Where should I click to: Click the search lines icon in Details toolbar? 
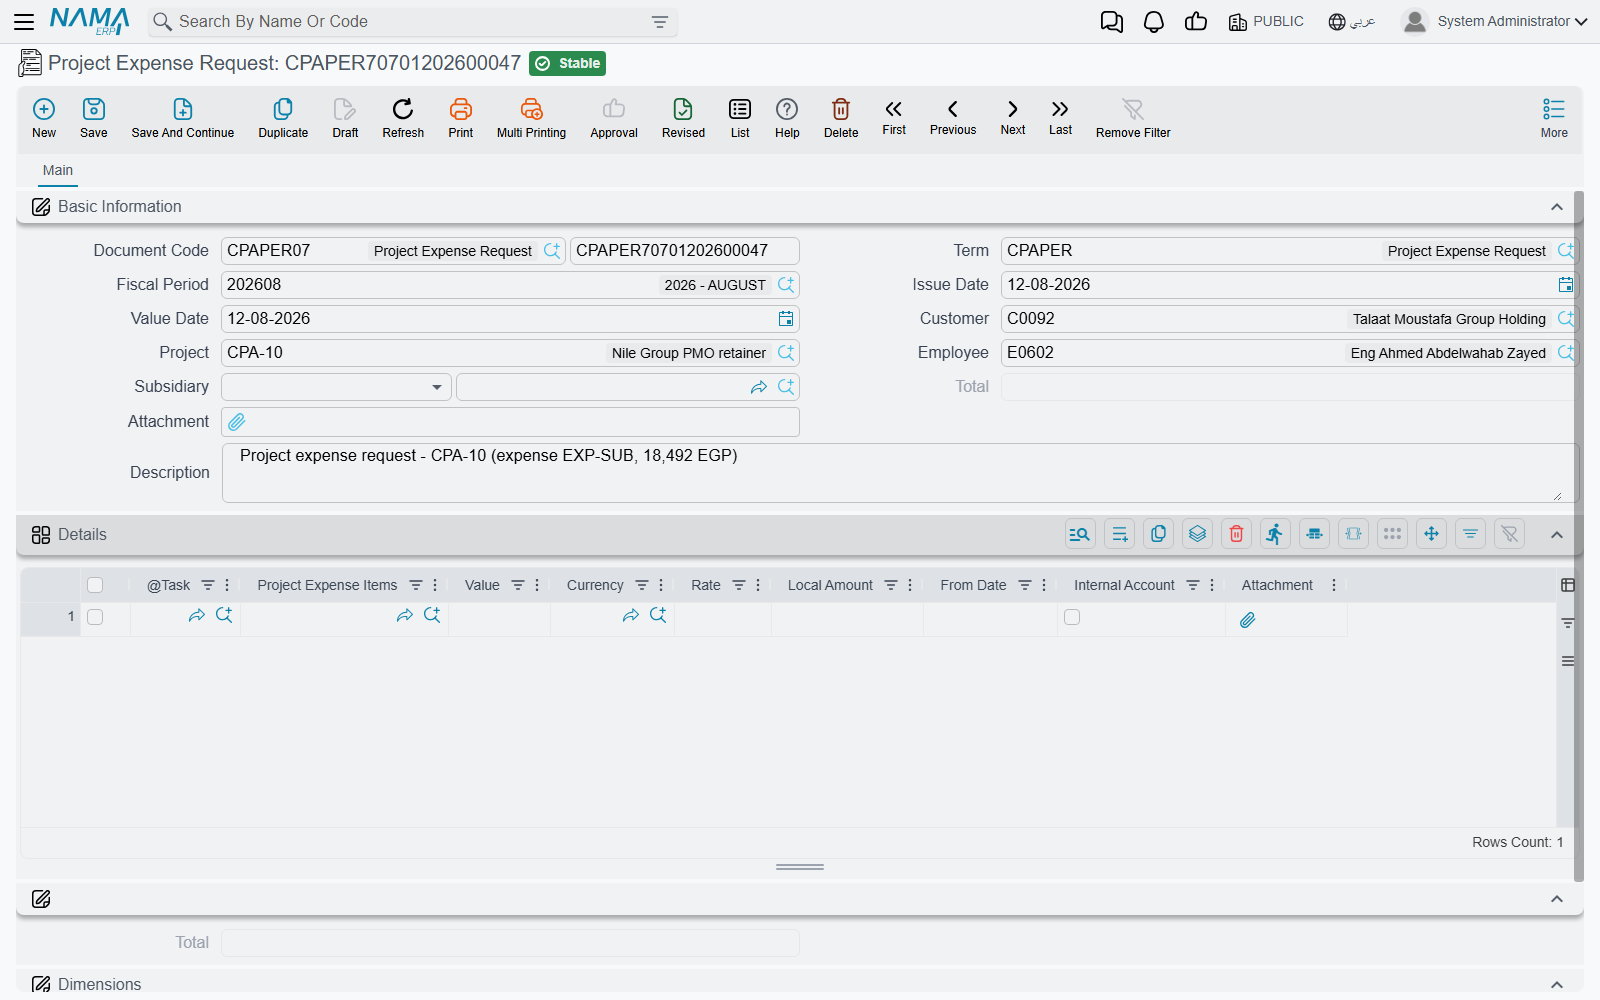tap(1080, 534)
